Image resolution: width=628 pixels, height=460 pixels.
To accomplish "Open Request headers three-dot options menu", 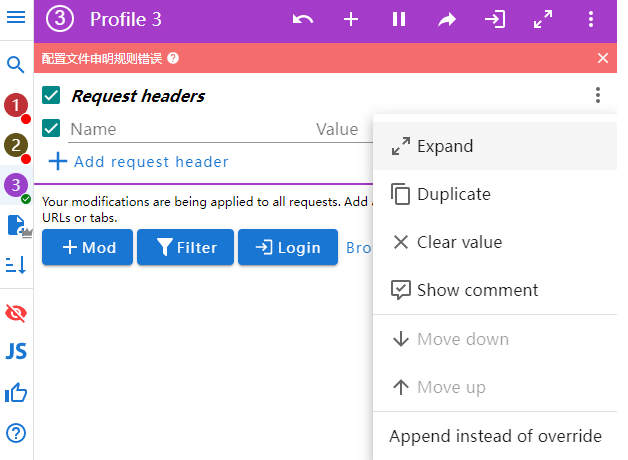I will point(598,96).
